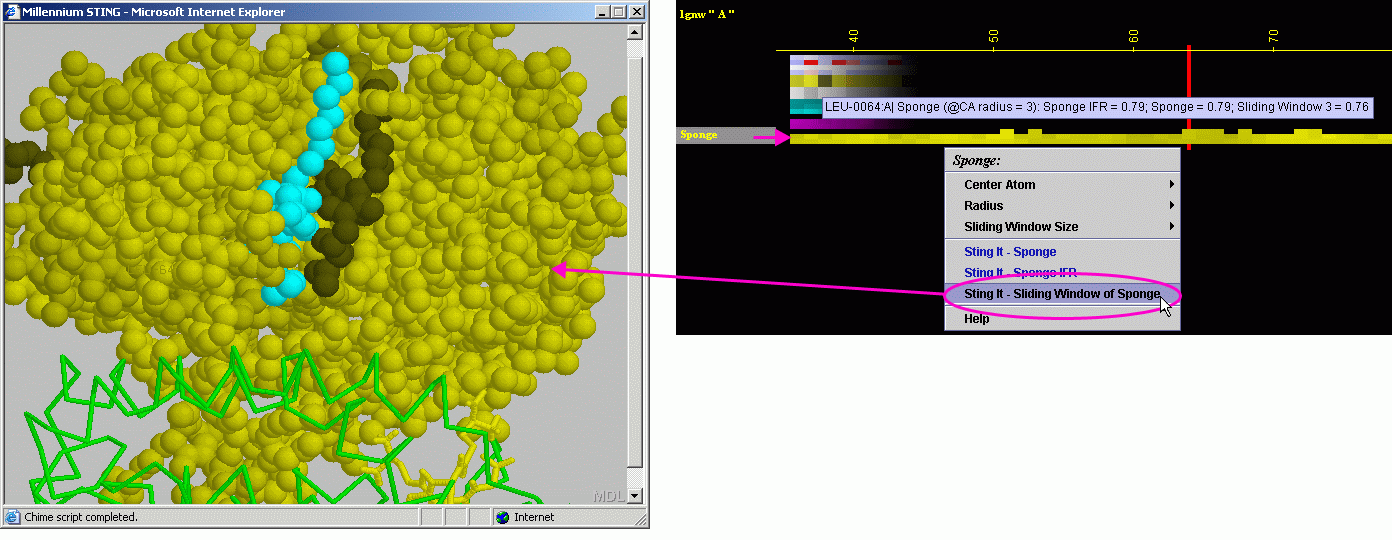Click the "Internet" zone label
The width and height of the screenshot is (1392, 540).
point(534,517)
